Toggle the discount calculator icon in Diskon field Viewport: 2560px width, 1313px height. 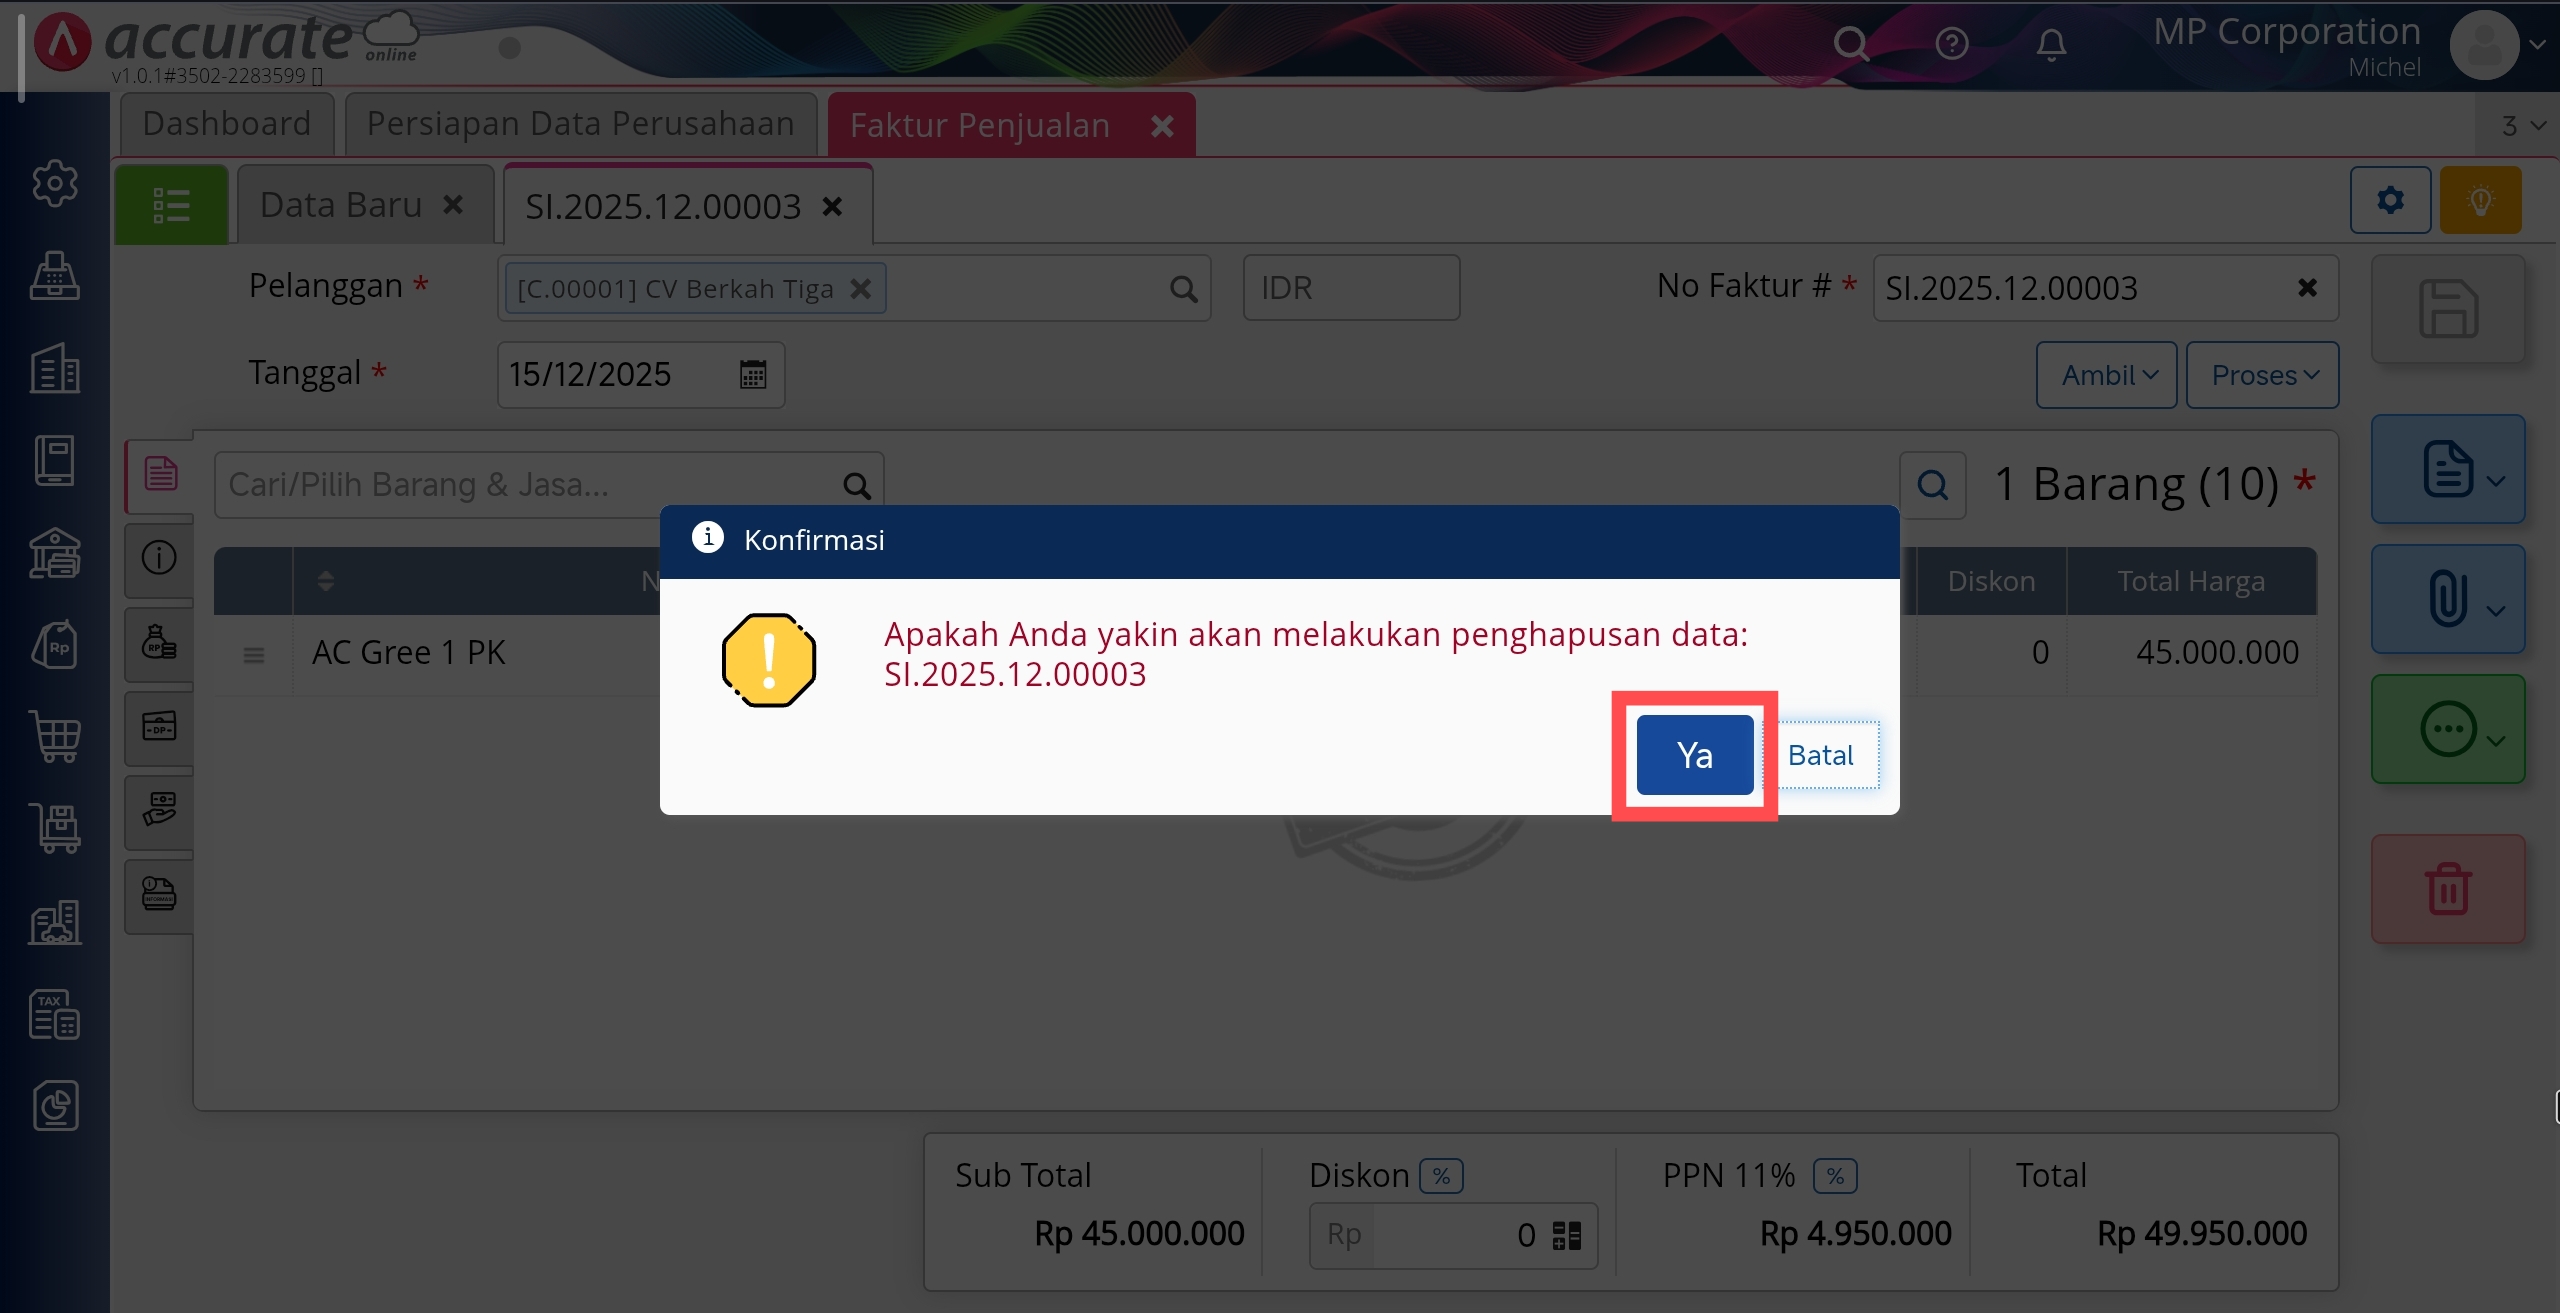(x=1566, y=1236)
